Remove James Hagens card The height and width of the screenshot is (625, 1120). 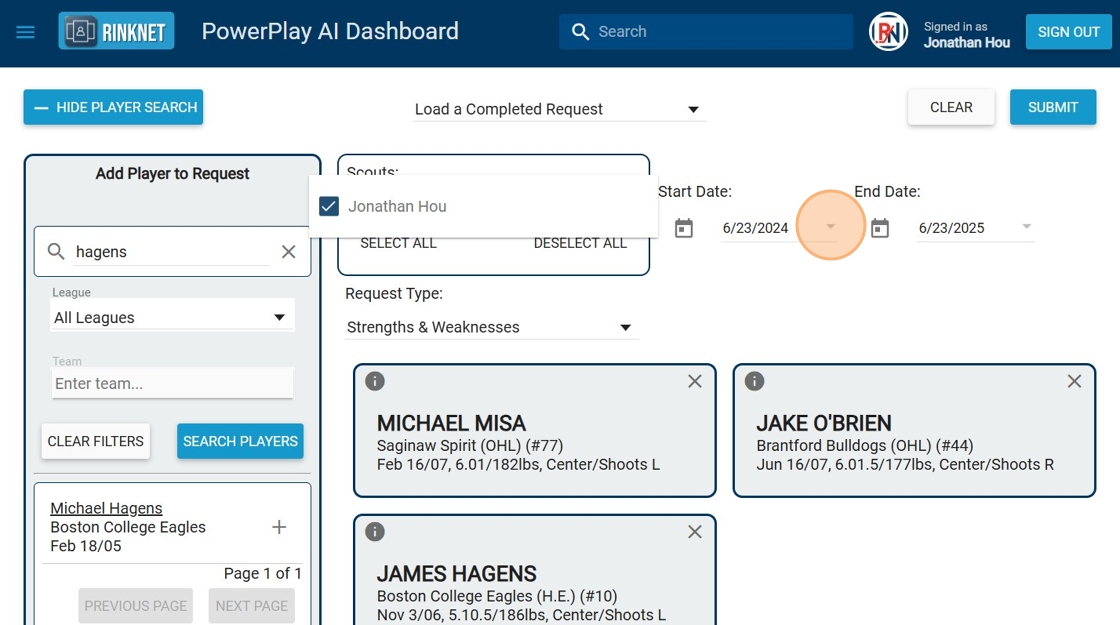[695, 532]
